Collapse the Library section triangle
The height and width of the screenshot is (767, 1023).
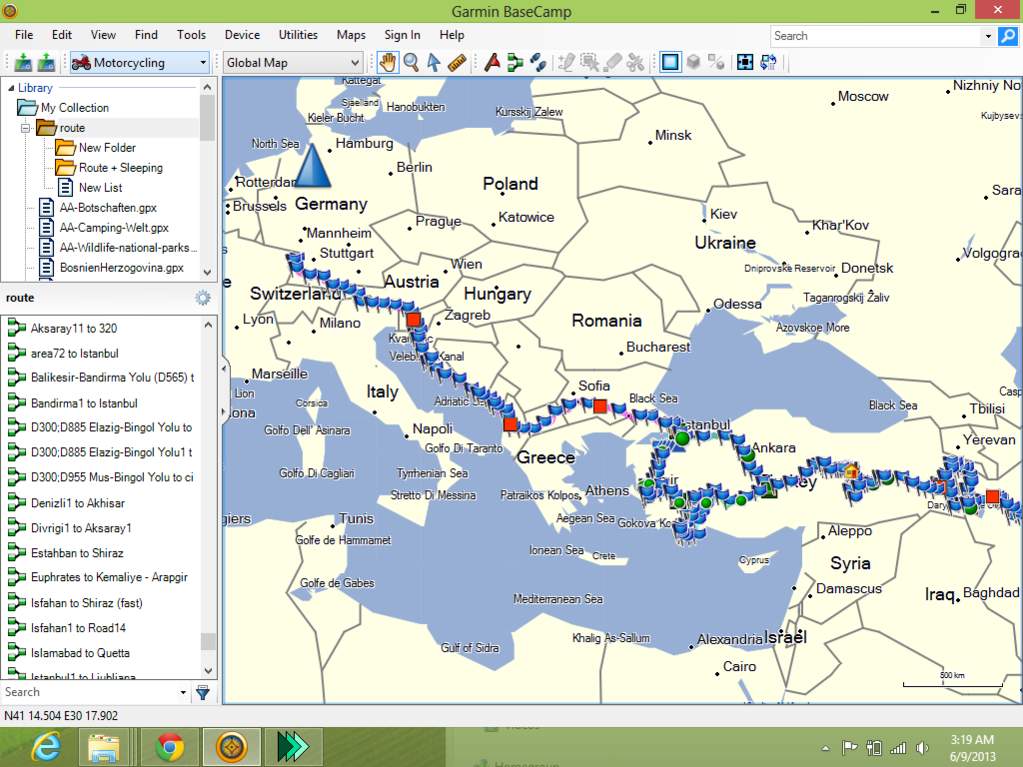click(10, 87)
